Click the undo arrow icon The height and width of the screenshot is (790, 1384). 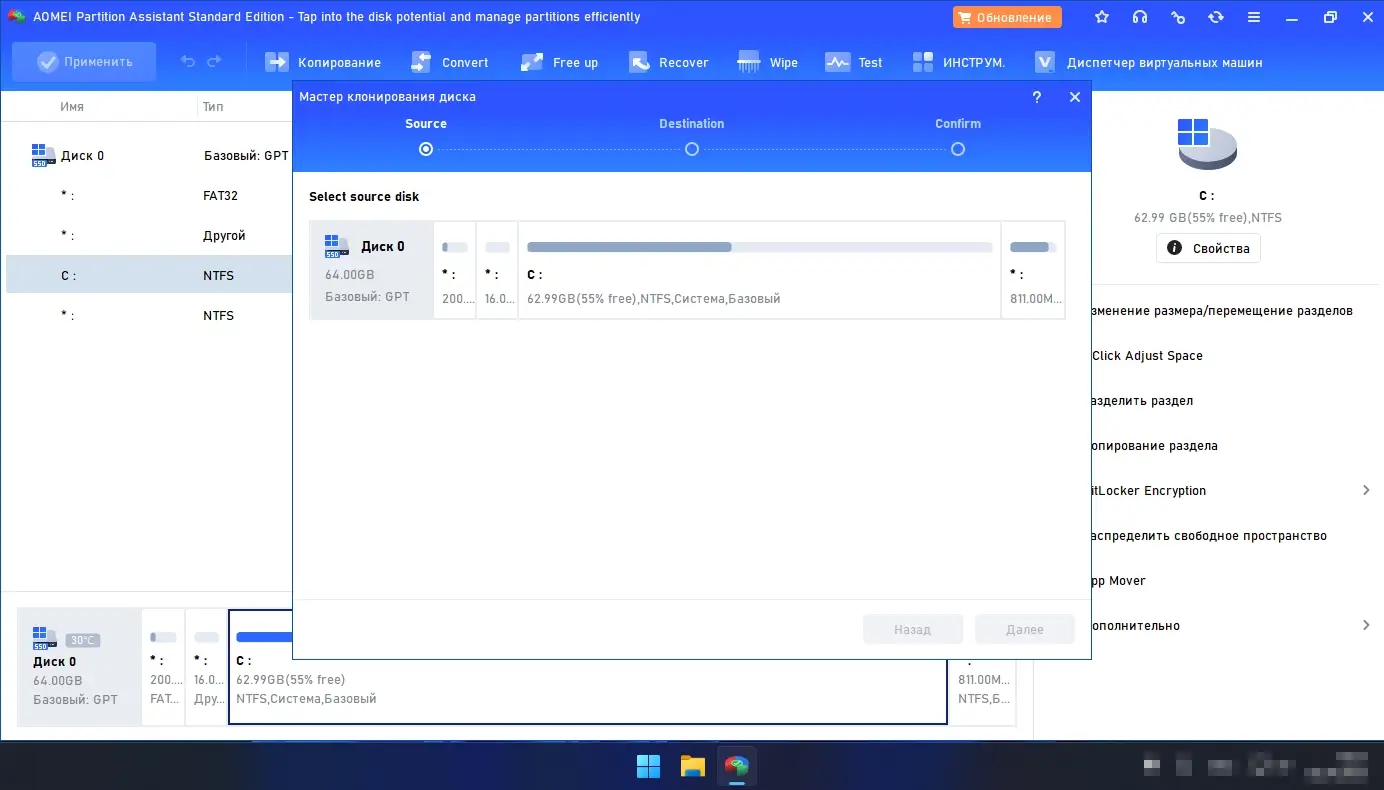pos(188,62)
